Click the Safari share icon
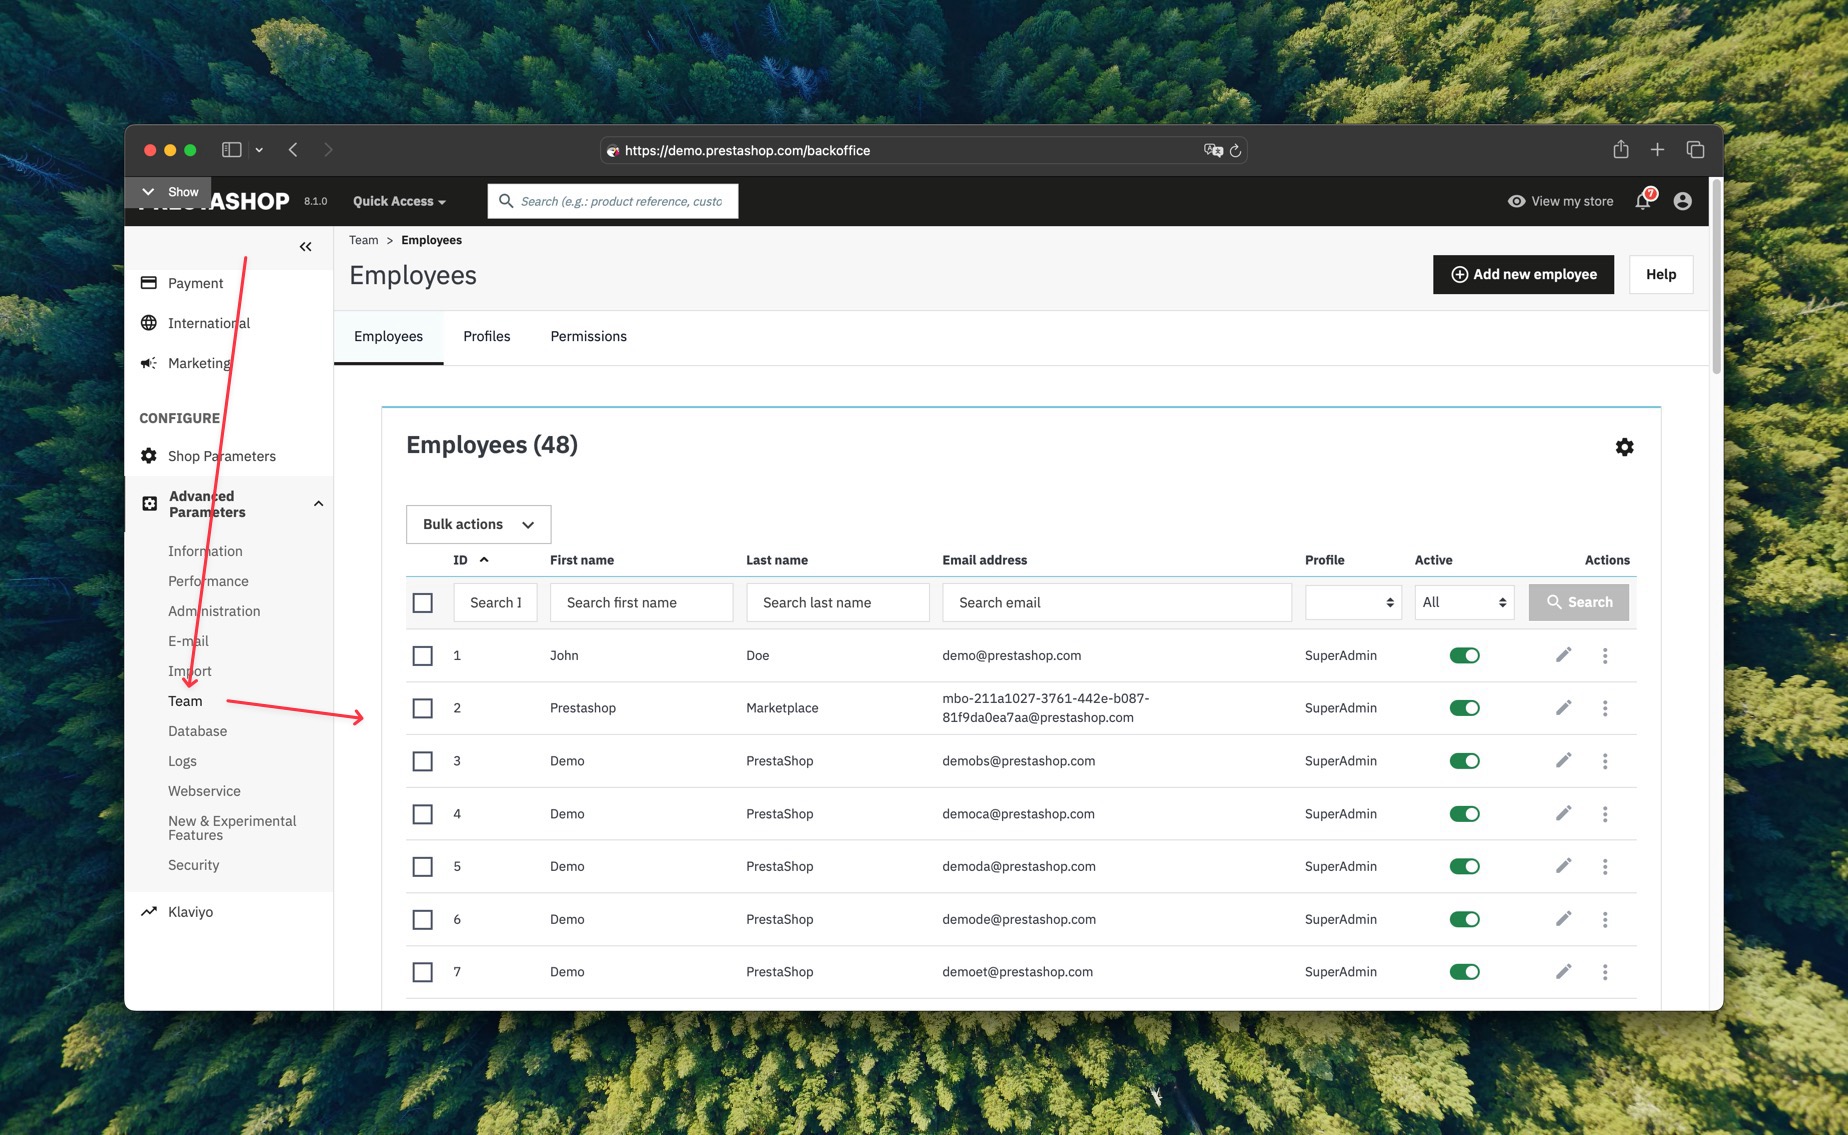The image size is (1848, 1135). click(x=1621, y=149)
